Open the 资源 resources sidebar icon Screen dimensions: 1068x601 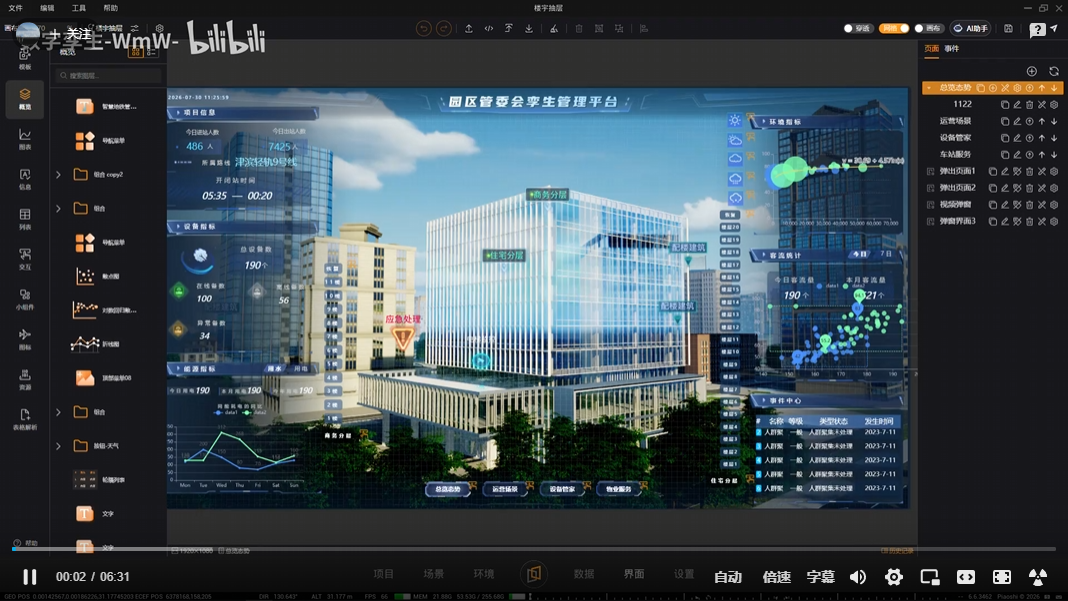point(25,380)
